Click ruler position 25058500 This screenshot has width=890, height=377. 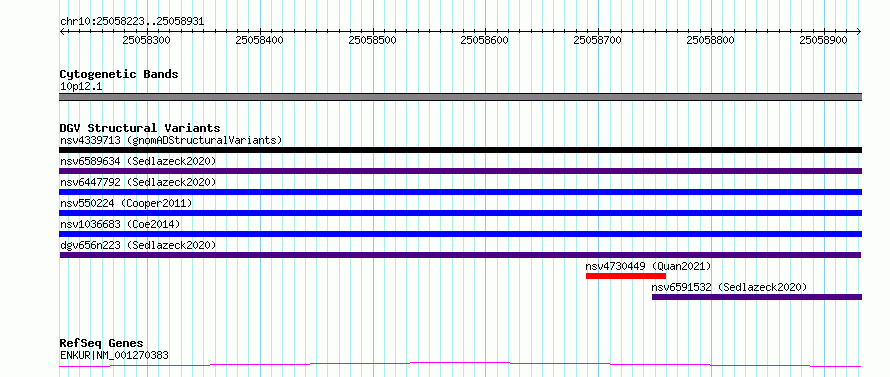pos(372,40)
